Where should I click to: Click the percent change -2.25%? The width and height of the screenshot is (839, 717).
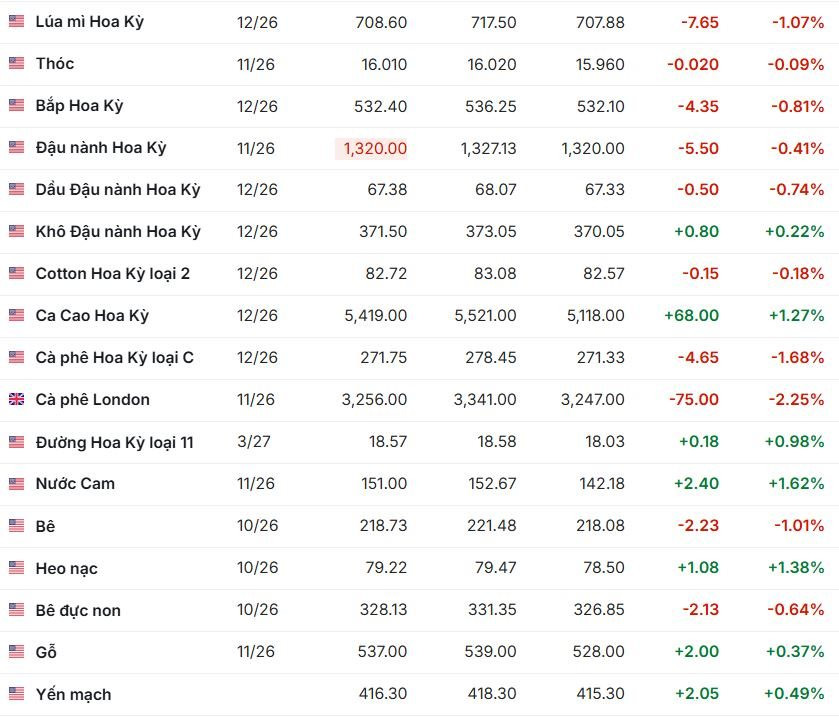point(796,400)
